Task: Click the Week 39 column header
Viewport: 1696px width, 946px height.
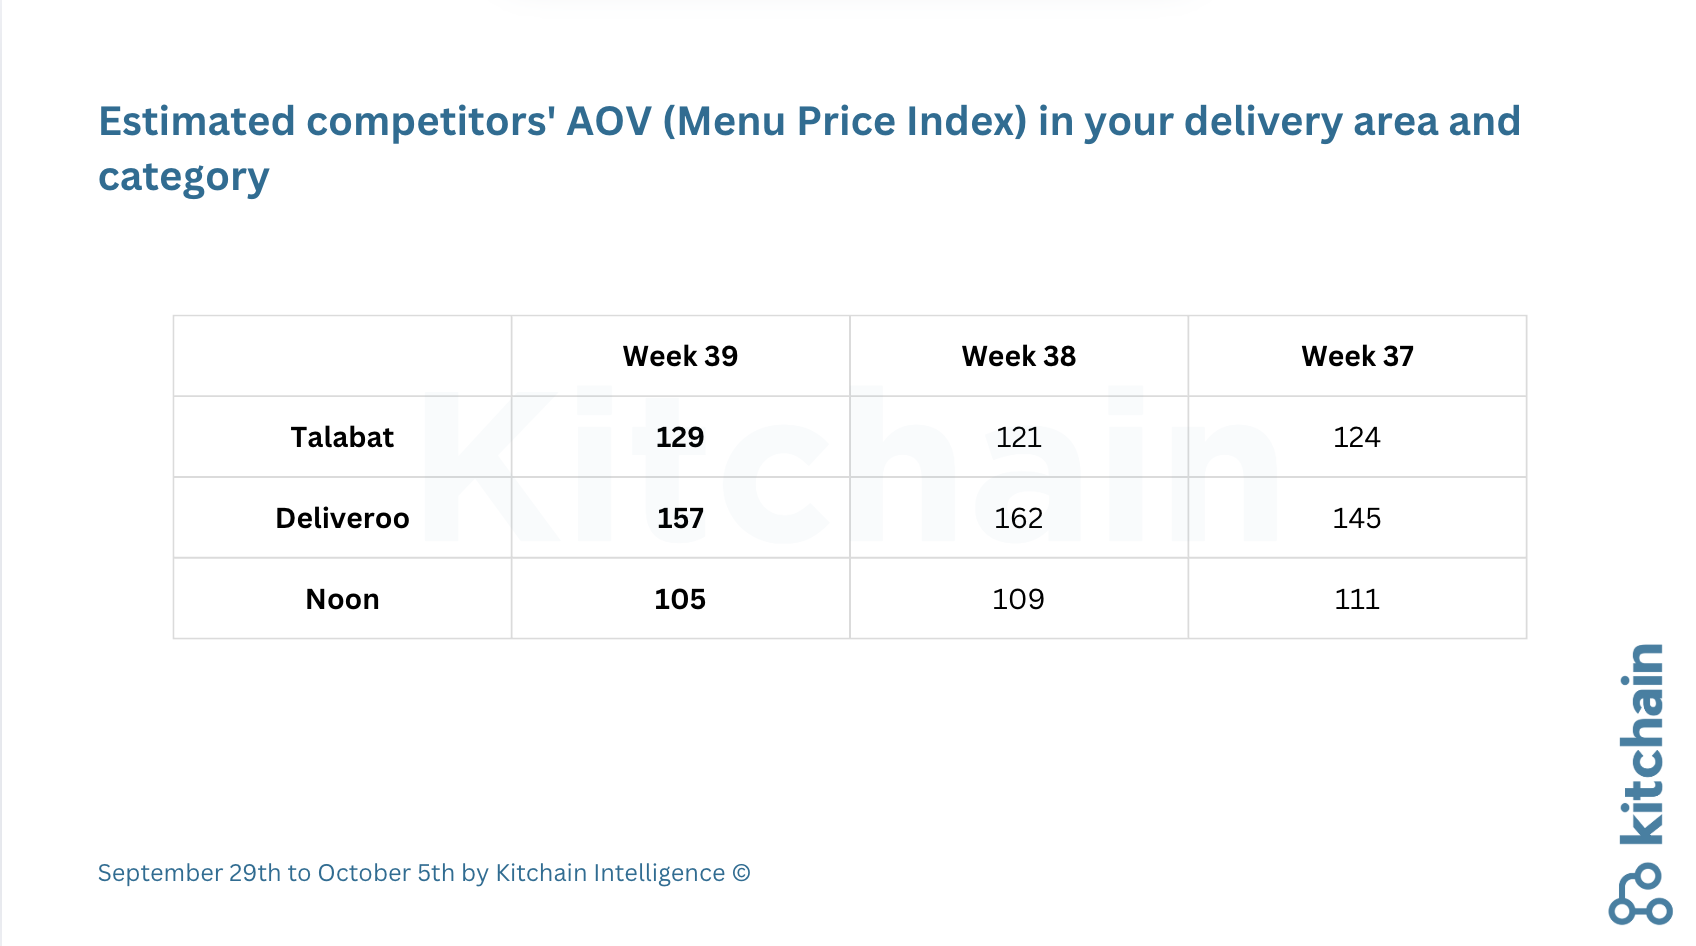Action: pyautogui.click(x=680, y=356)
